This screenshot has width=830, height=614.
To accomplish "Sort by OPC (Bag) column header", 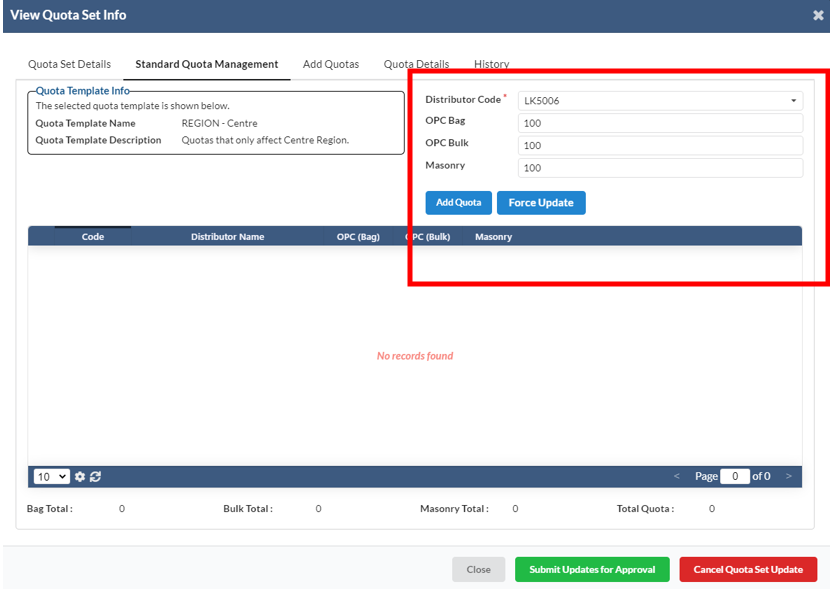I will (358, 237).
